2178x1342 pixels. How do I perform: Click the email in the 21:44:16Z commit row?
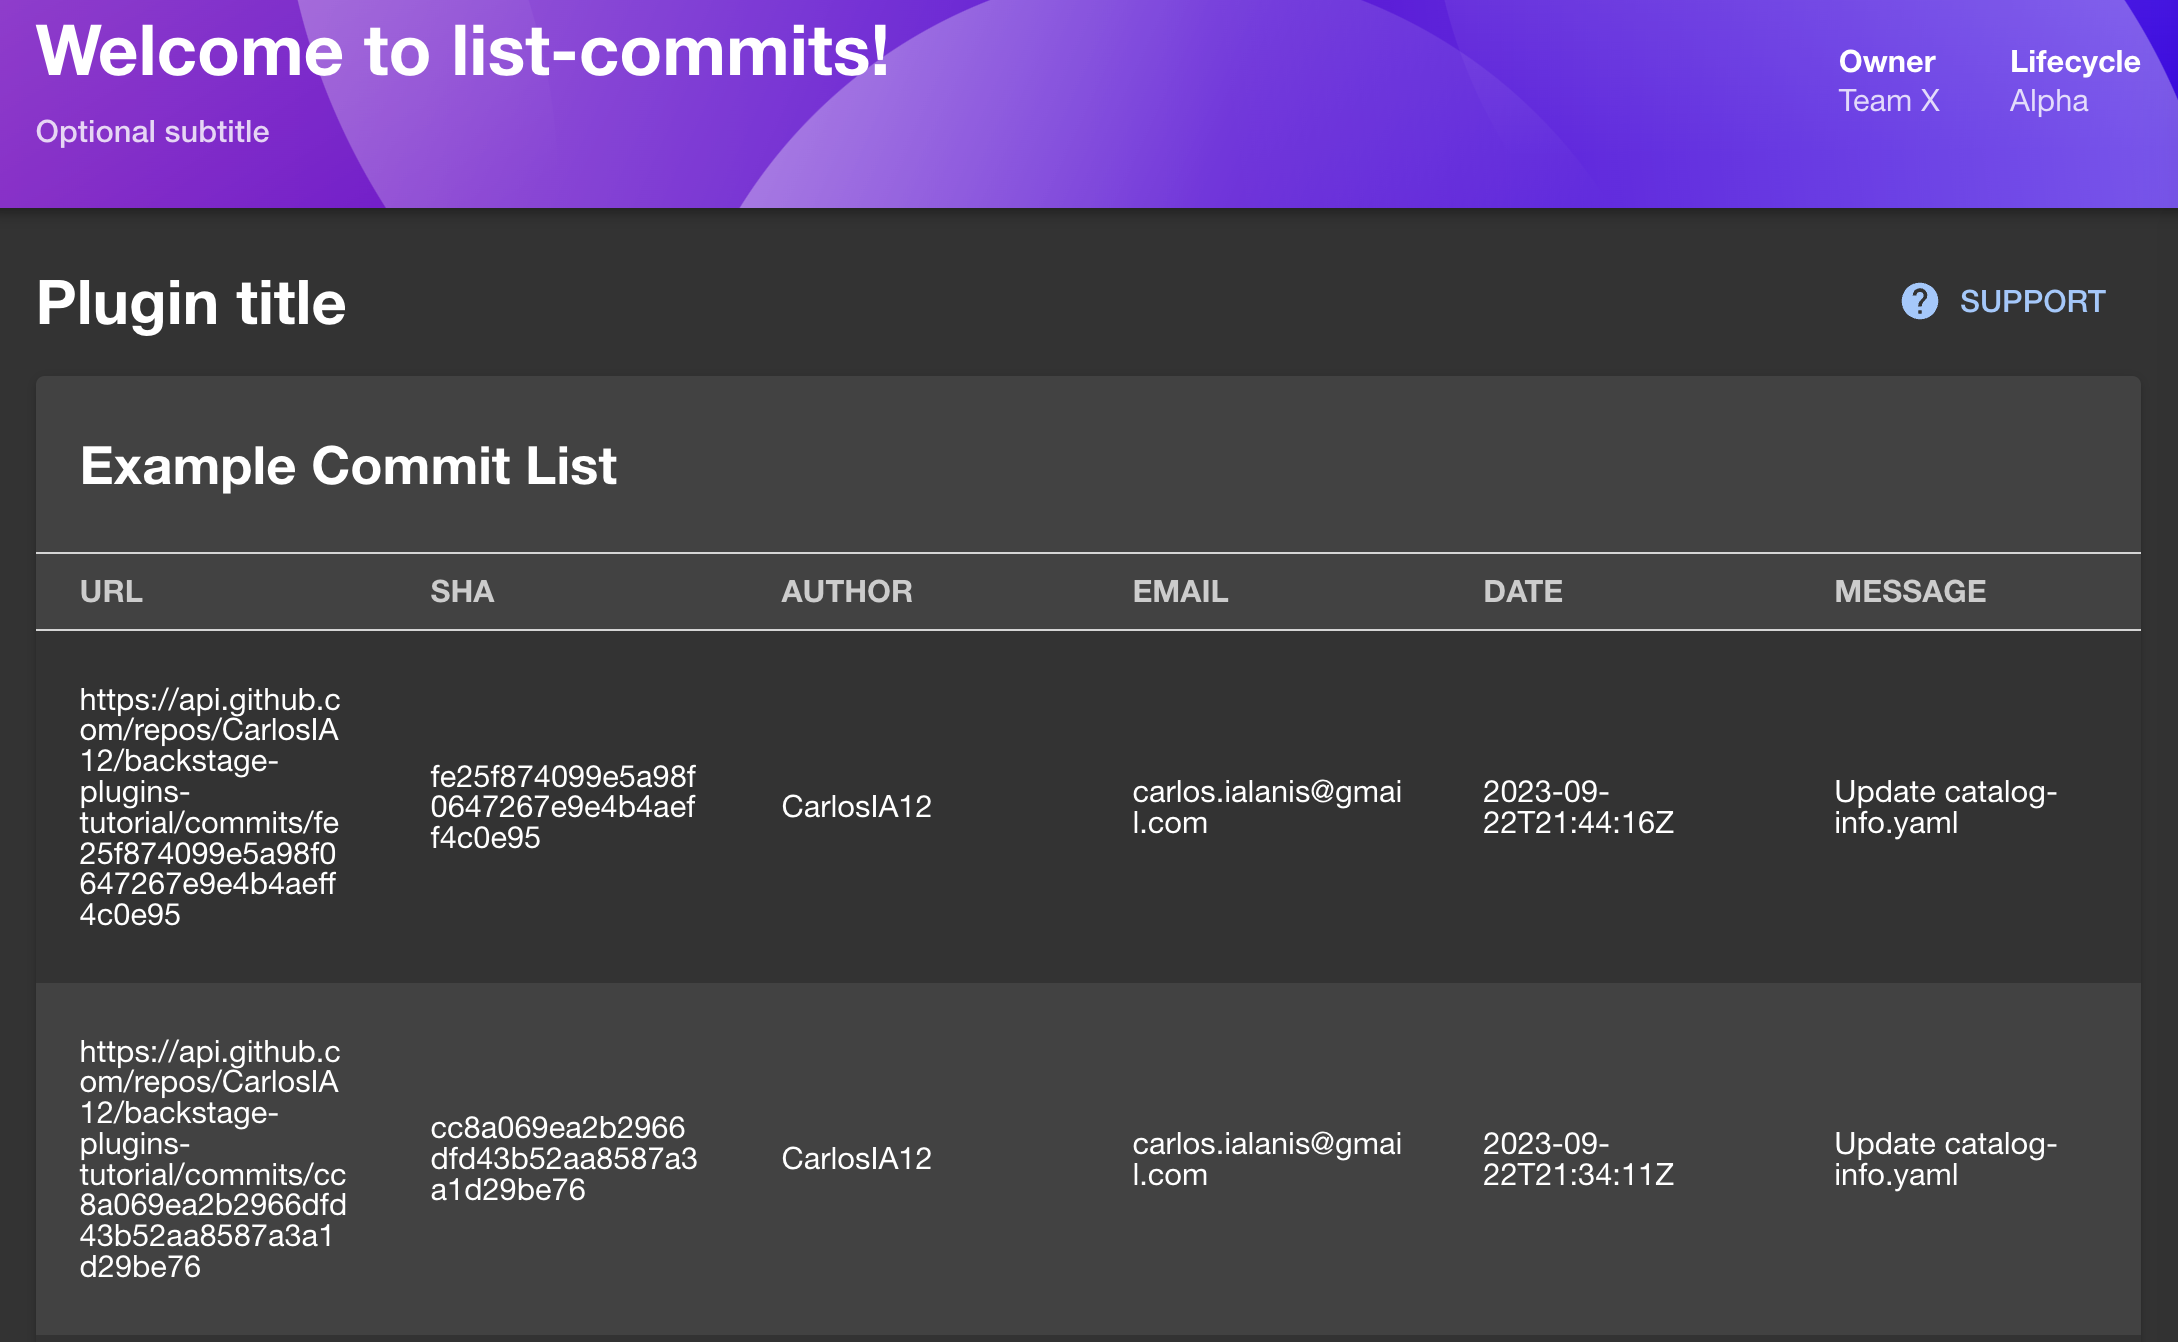[1266, 807]
